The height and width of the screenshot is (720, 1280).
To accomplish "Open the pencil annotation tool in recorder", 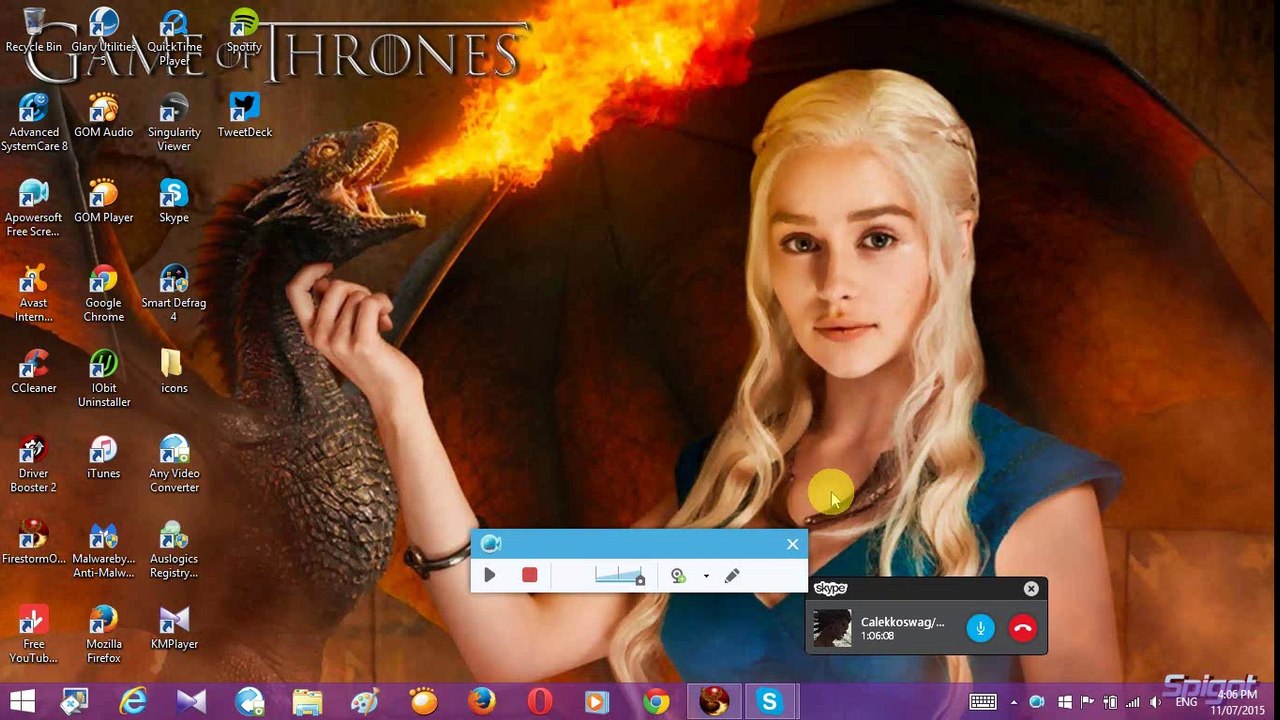I will [732, 575].
